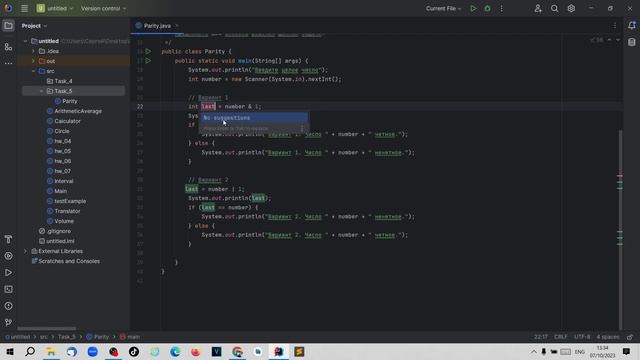The width and height of the screenshot is (640, 360).
Task: Click breadcrumb 'main' in navigation bar
Action: [x=133, y=337]
